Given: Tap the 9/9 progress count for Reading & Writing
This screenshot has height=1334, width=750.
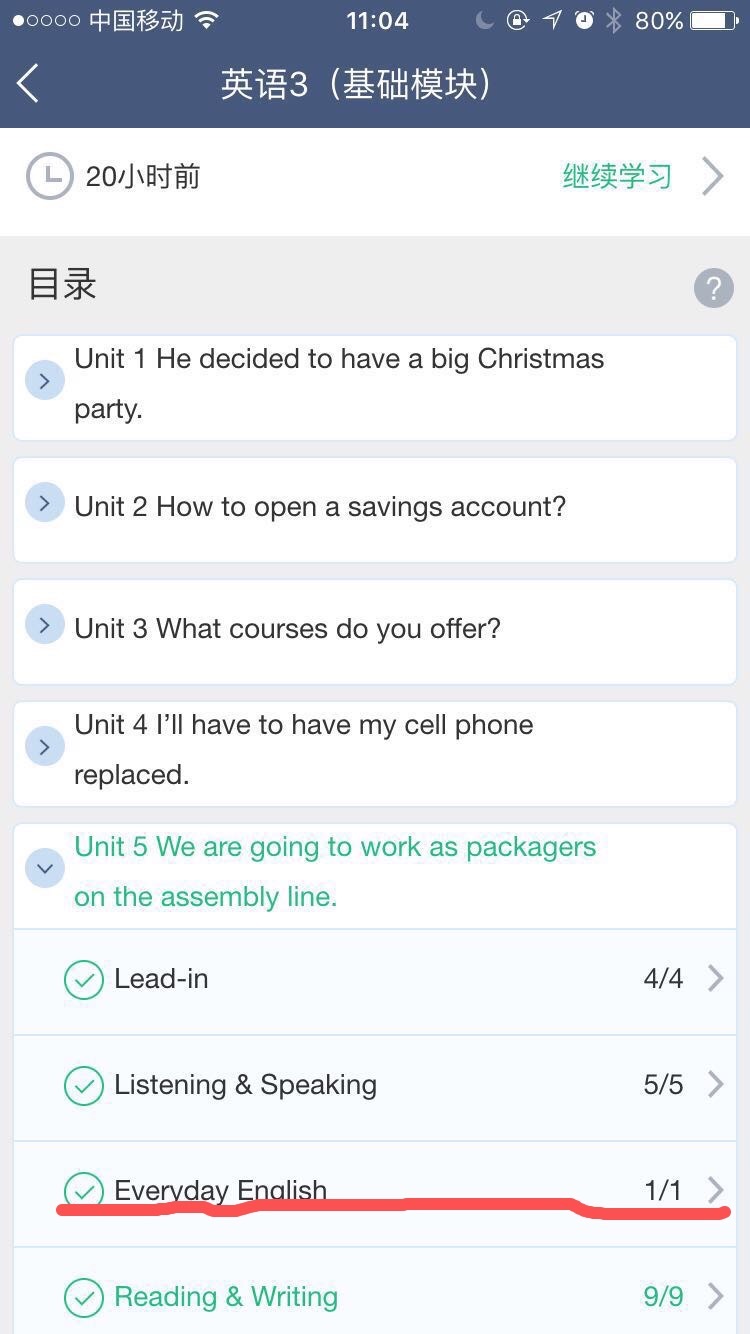Looking at the screenshot, I should click(663, 1297).
